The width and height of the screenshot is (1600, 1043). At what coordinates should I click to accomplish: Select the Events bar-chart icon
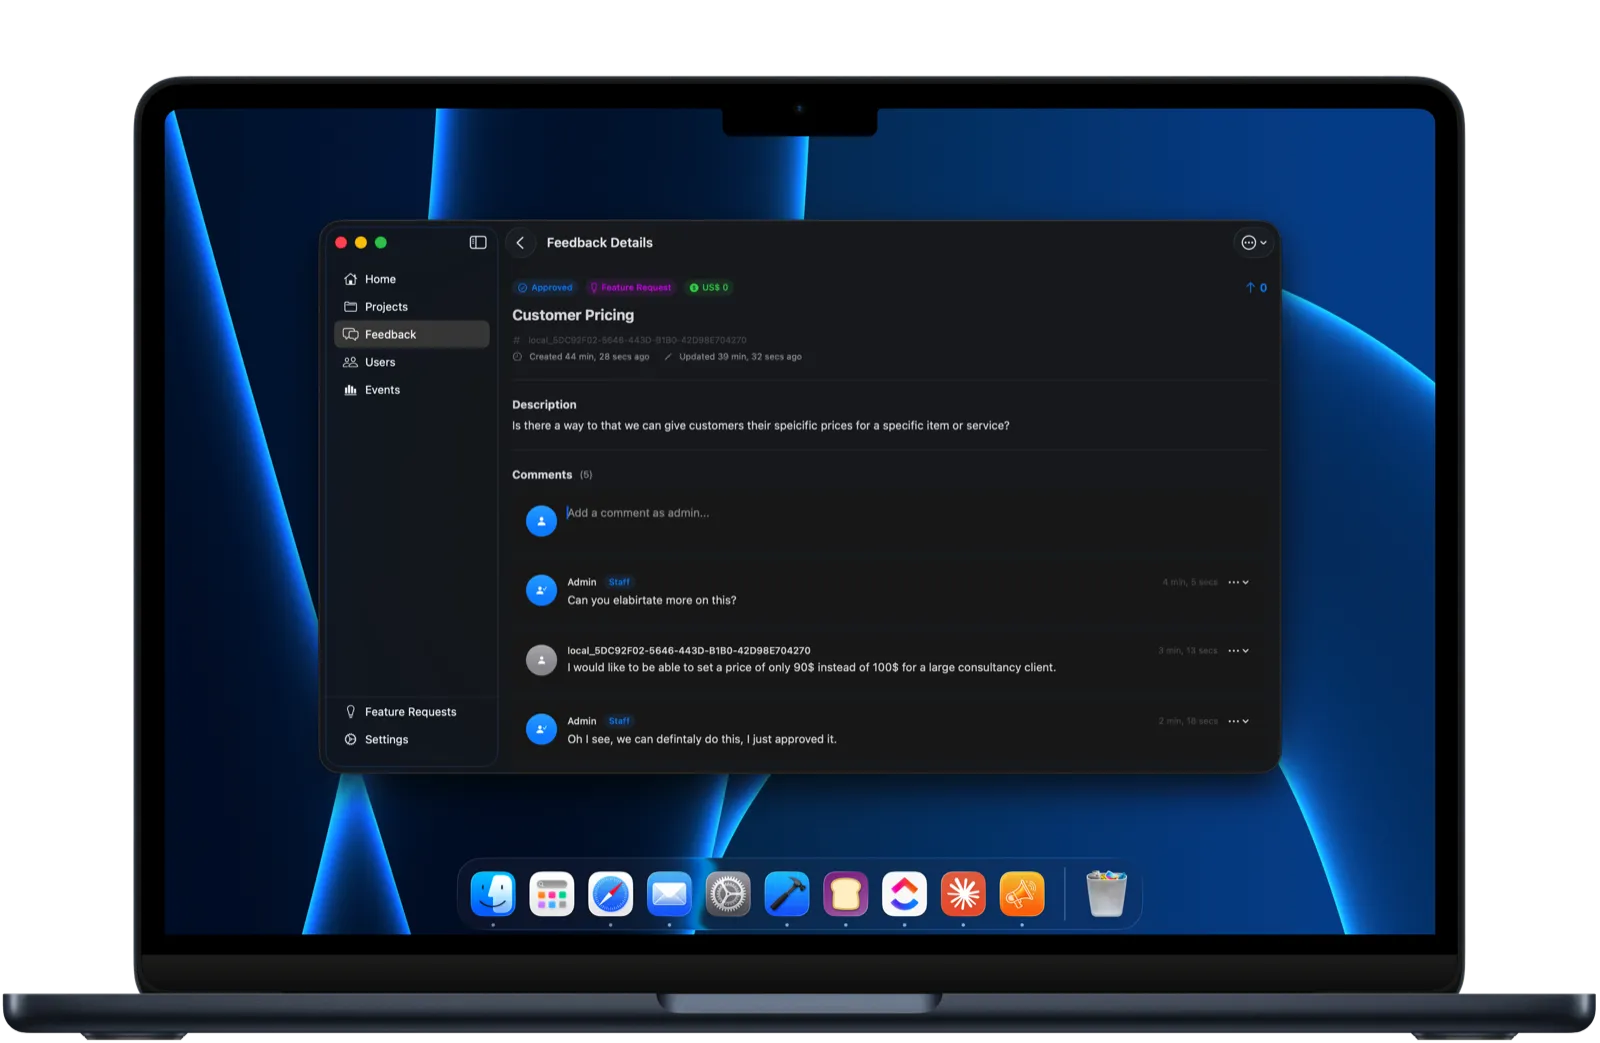[350, 390]
